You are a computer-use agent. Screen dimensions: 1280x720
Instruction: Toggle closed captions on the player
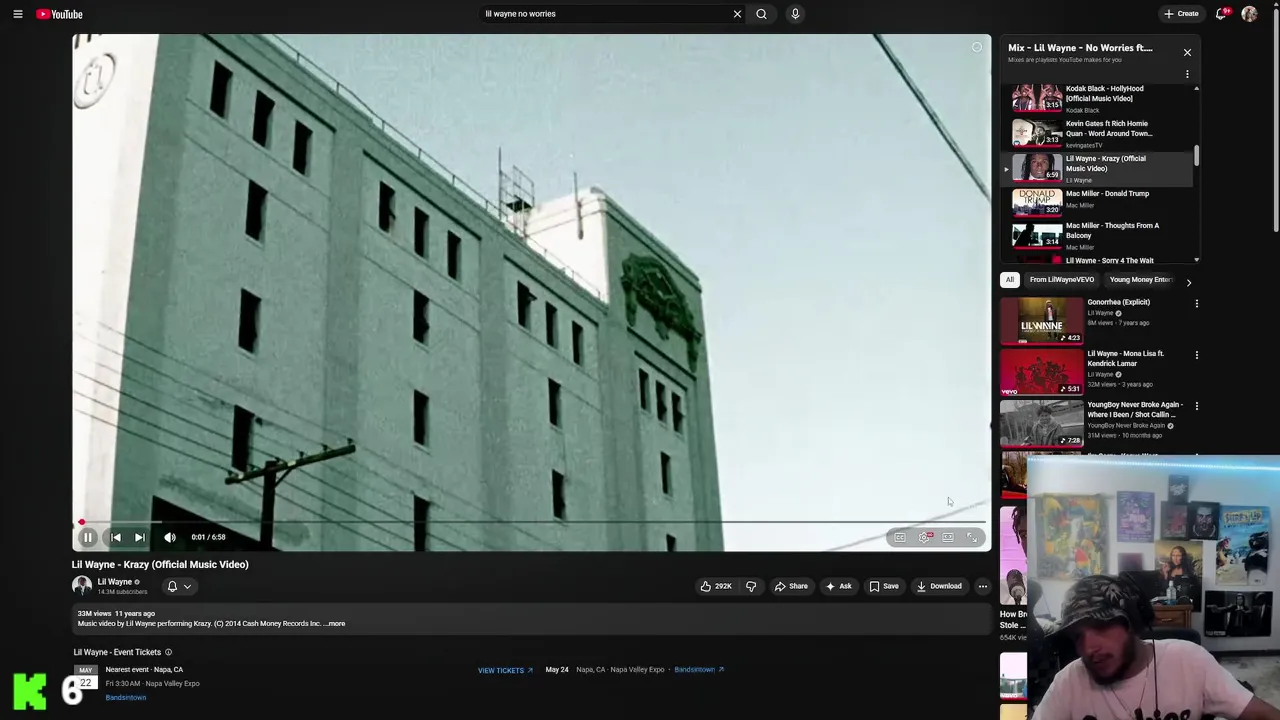[900, 537]
